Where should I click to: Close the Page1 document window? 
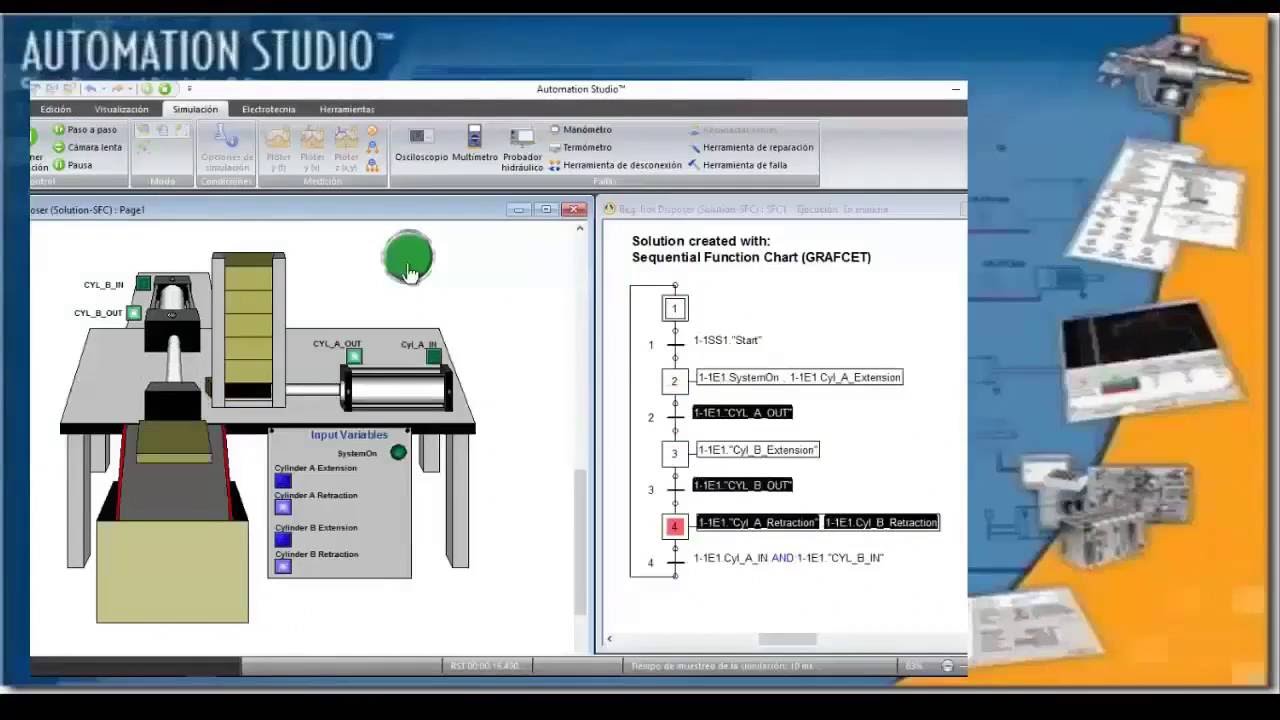574,209
